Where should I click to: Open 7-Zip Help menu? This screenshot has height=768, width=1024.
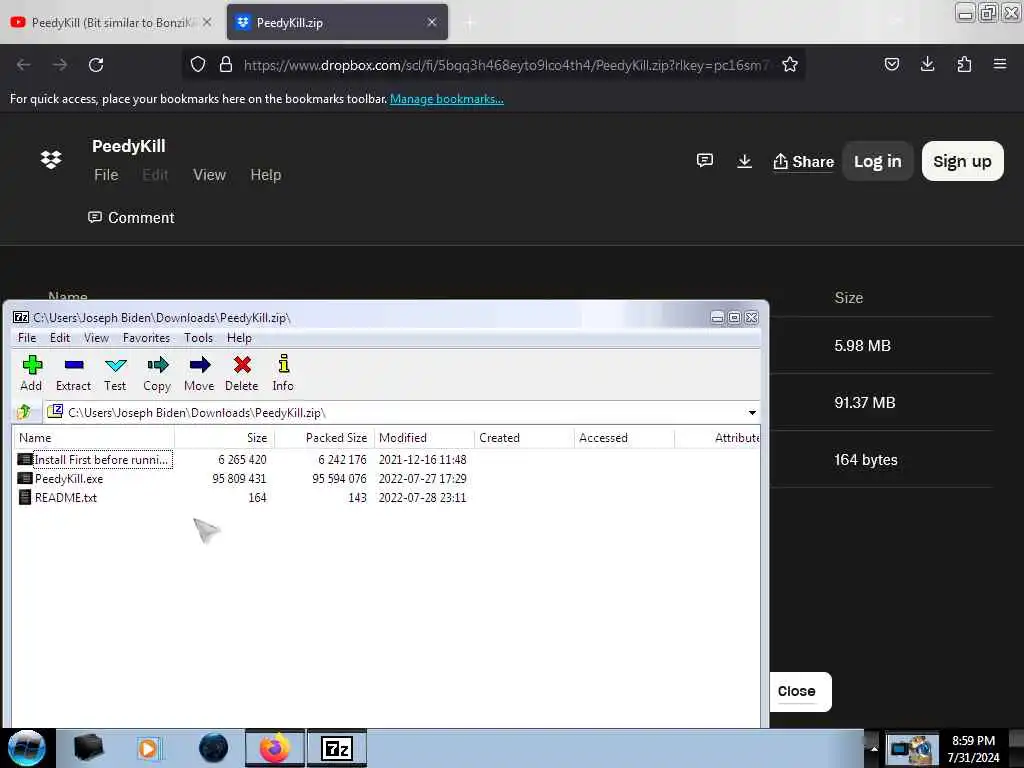pyautogui.click(x=239, y=338)
